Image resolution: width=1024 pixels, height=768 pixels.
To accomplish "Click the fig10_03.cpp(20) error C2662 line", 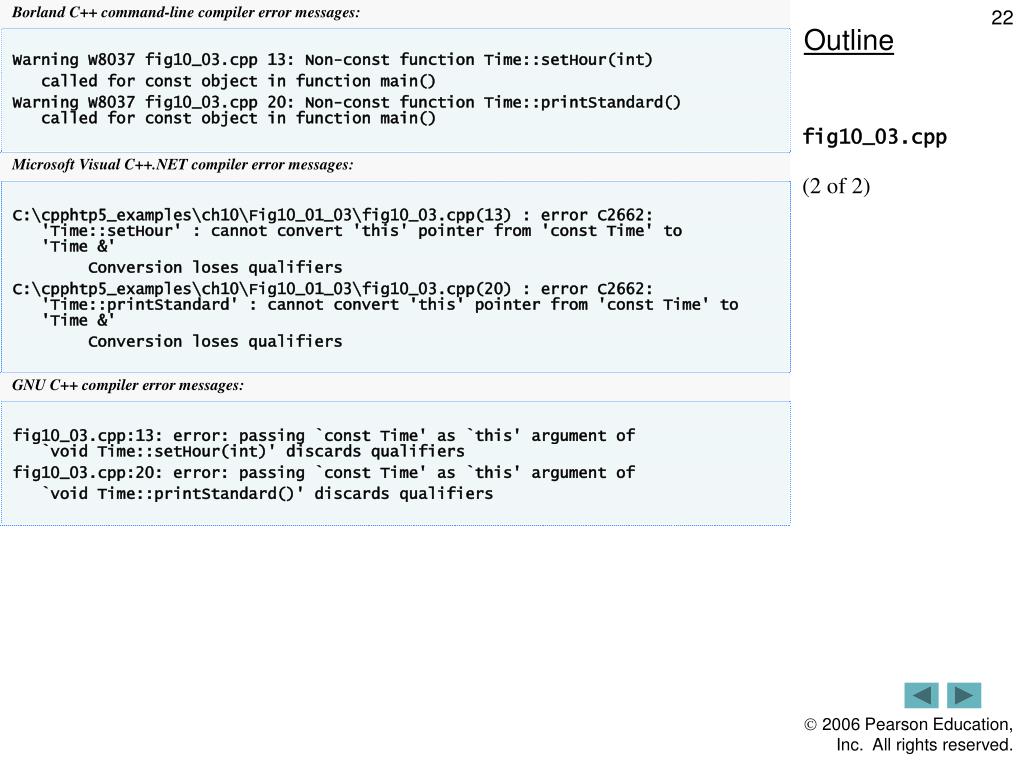I will pyautogui.click(x=332, y=289).
